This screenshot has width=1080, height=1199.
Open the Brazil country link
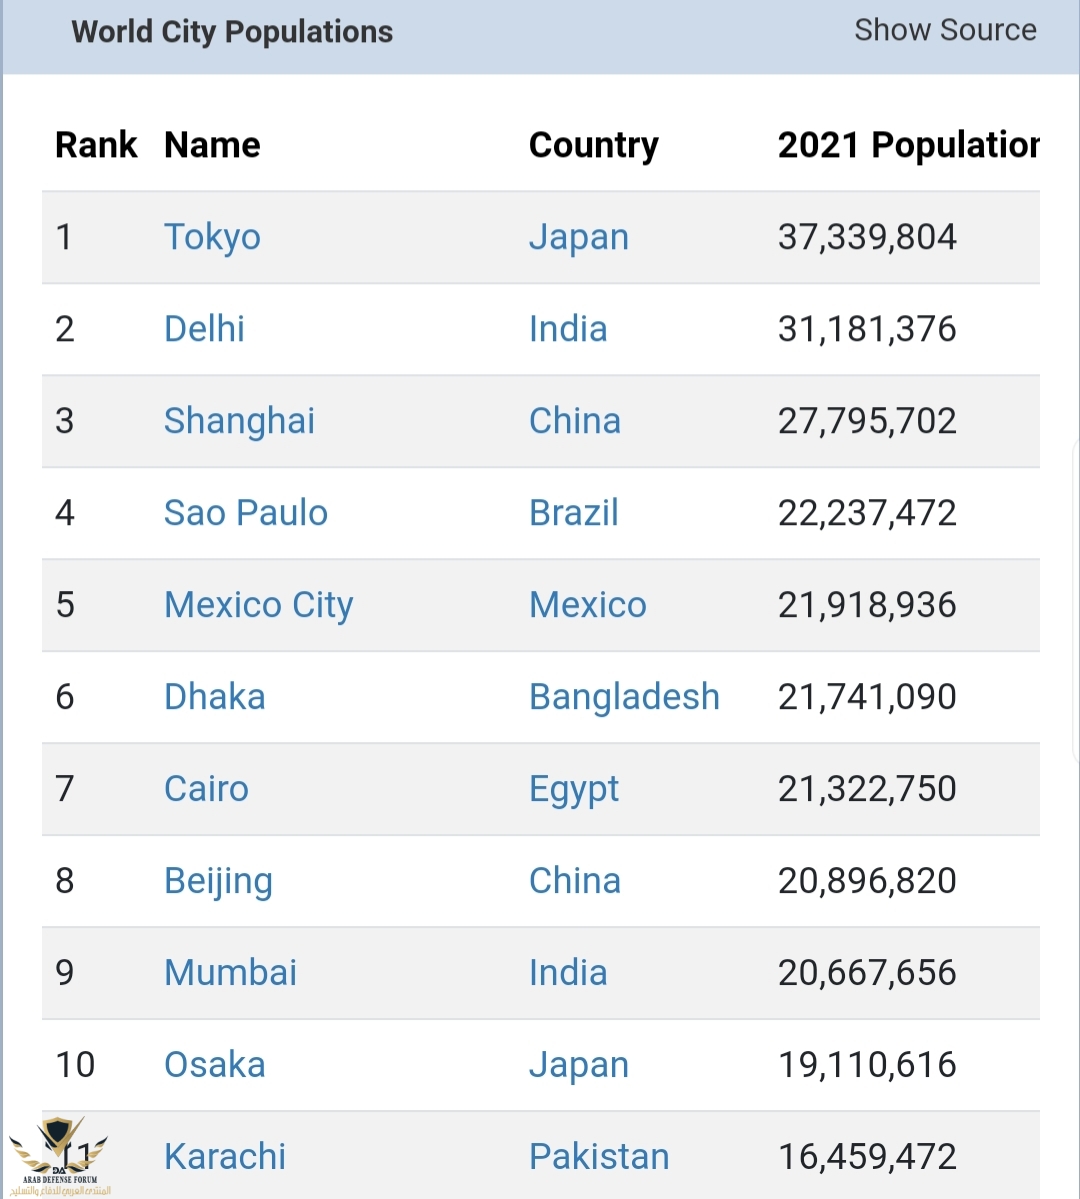point(573,513)
